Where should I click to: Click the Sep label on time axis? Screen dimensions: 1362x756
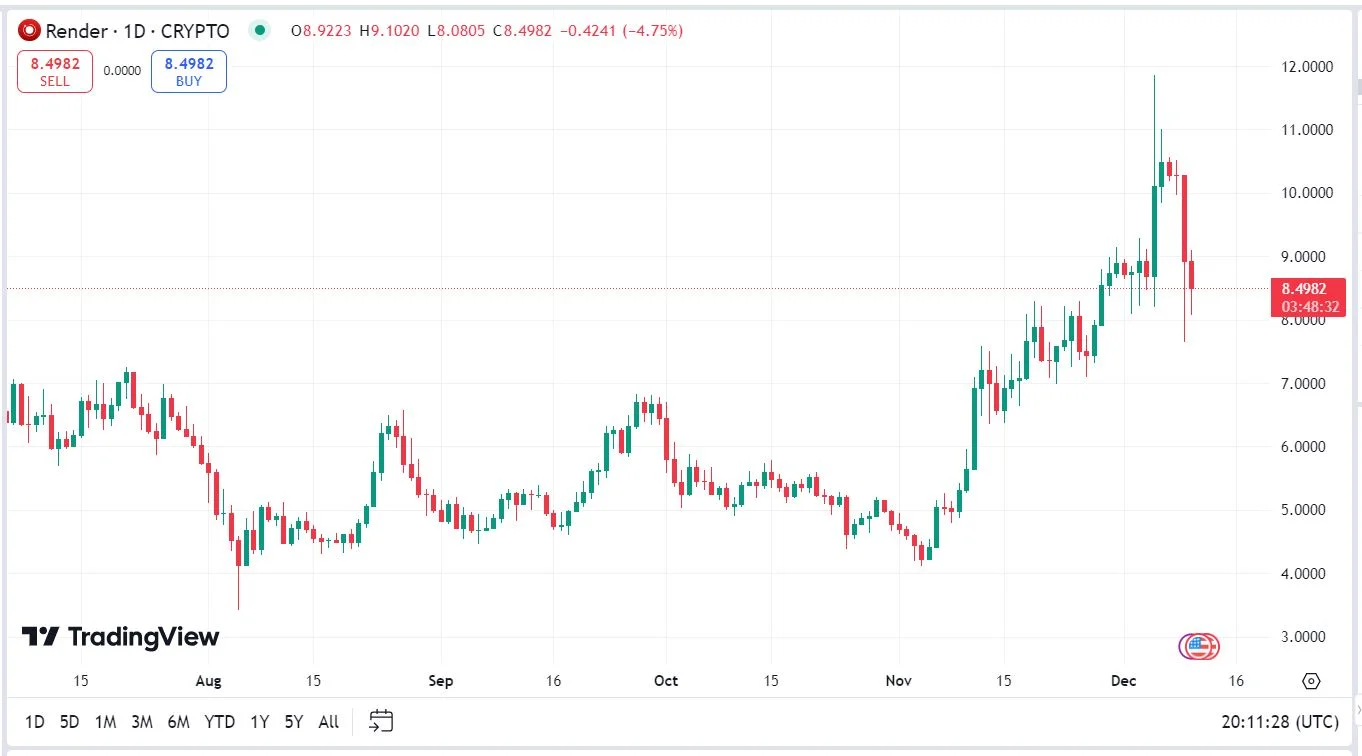(440, 681)
